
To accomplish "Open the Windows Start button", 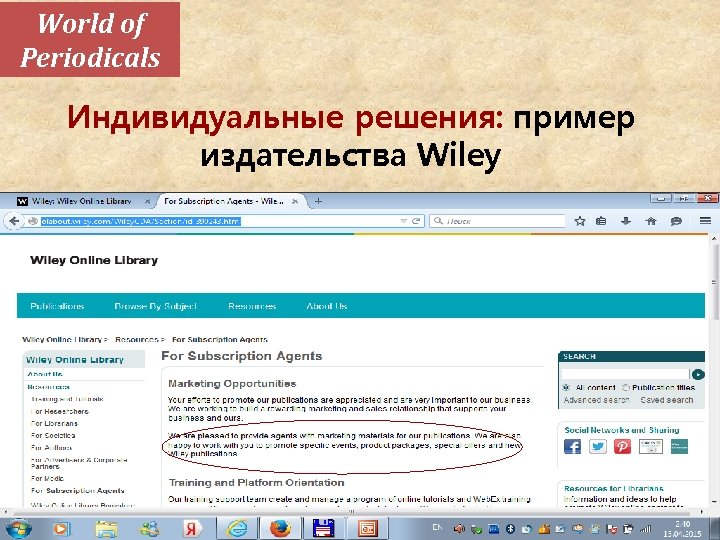I will pyautogui.click(x=18, y=529).
